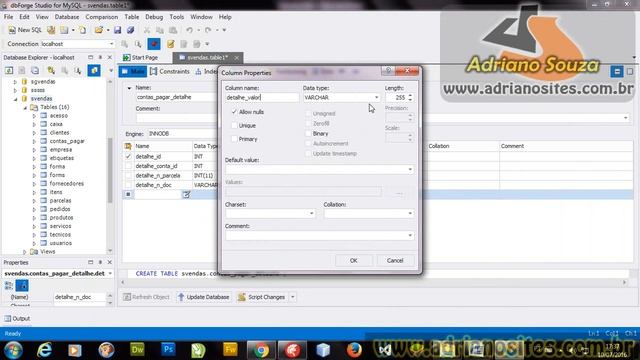Enable the Primary checkbox
The image size is (640, 360).
(x=234, y=139)
